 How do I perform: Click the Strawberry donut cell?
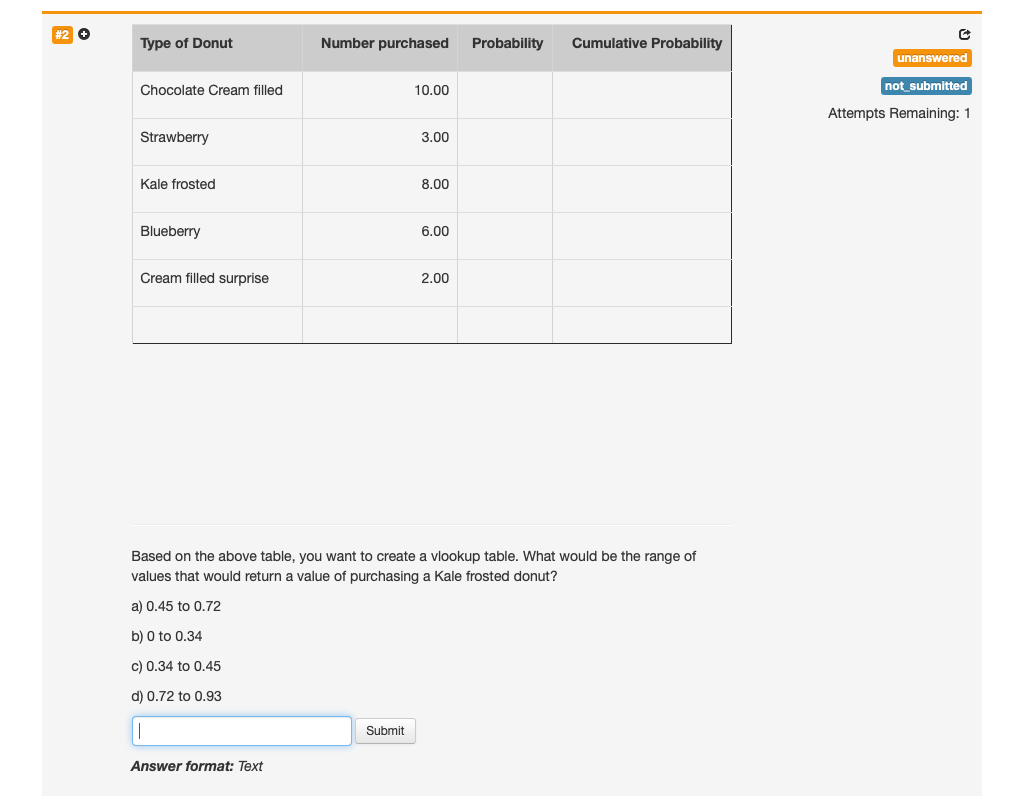coord(174,137)
